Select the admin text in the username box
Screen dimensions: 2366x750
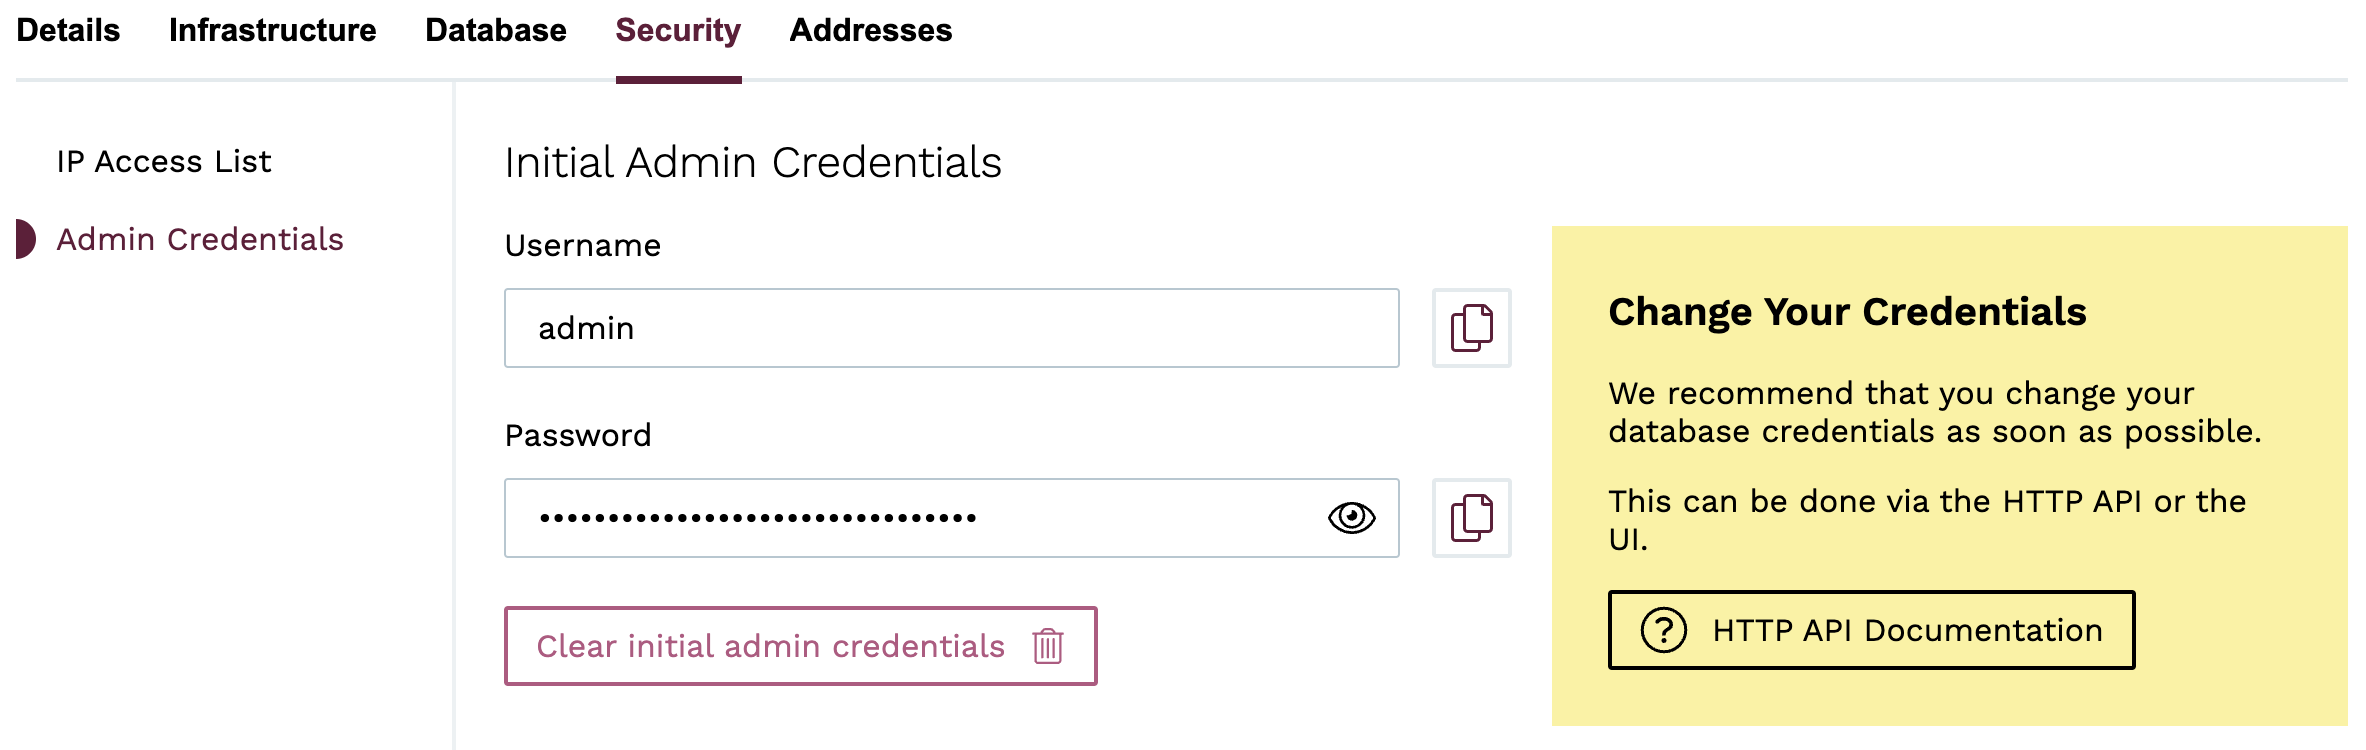586,327
